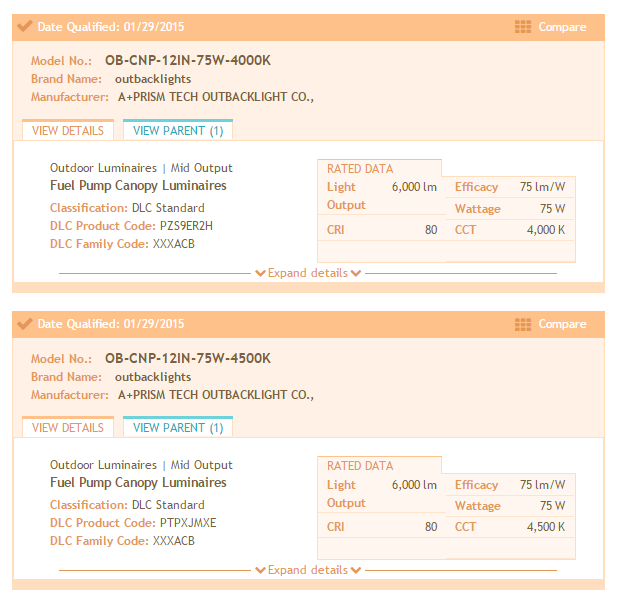
Task: Click the compare grid icon for the 4000K product
Action: 522,27
